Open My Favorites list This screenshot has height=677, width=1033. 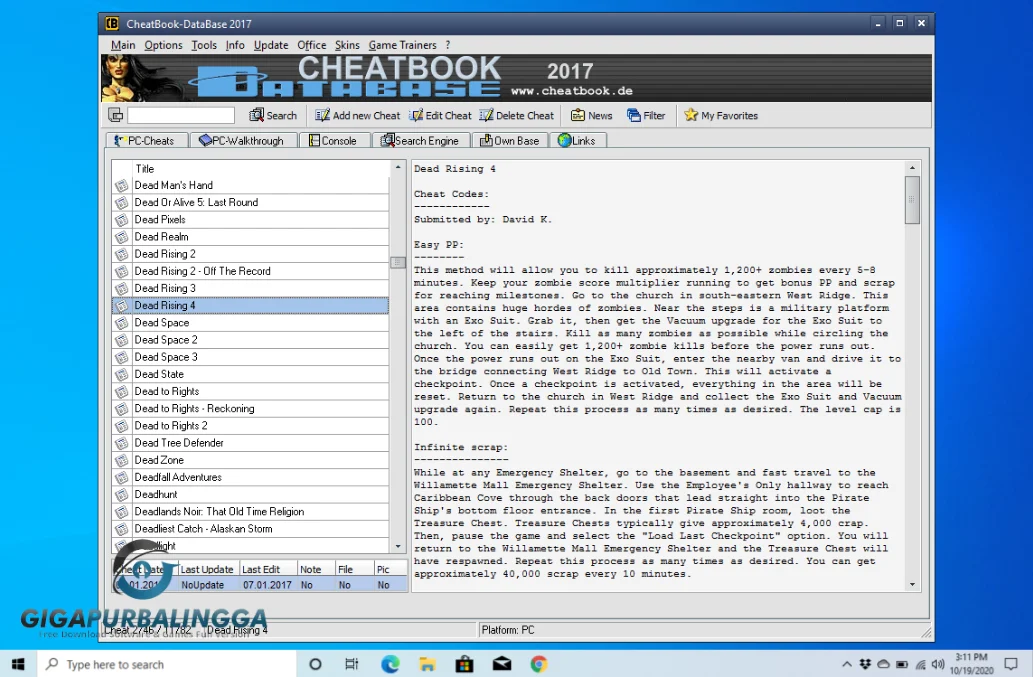[x=721, y=115]
